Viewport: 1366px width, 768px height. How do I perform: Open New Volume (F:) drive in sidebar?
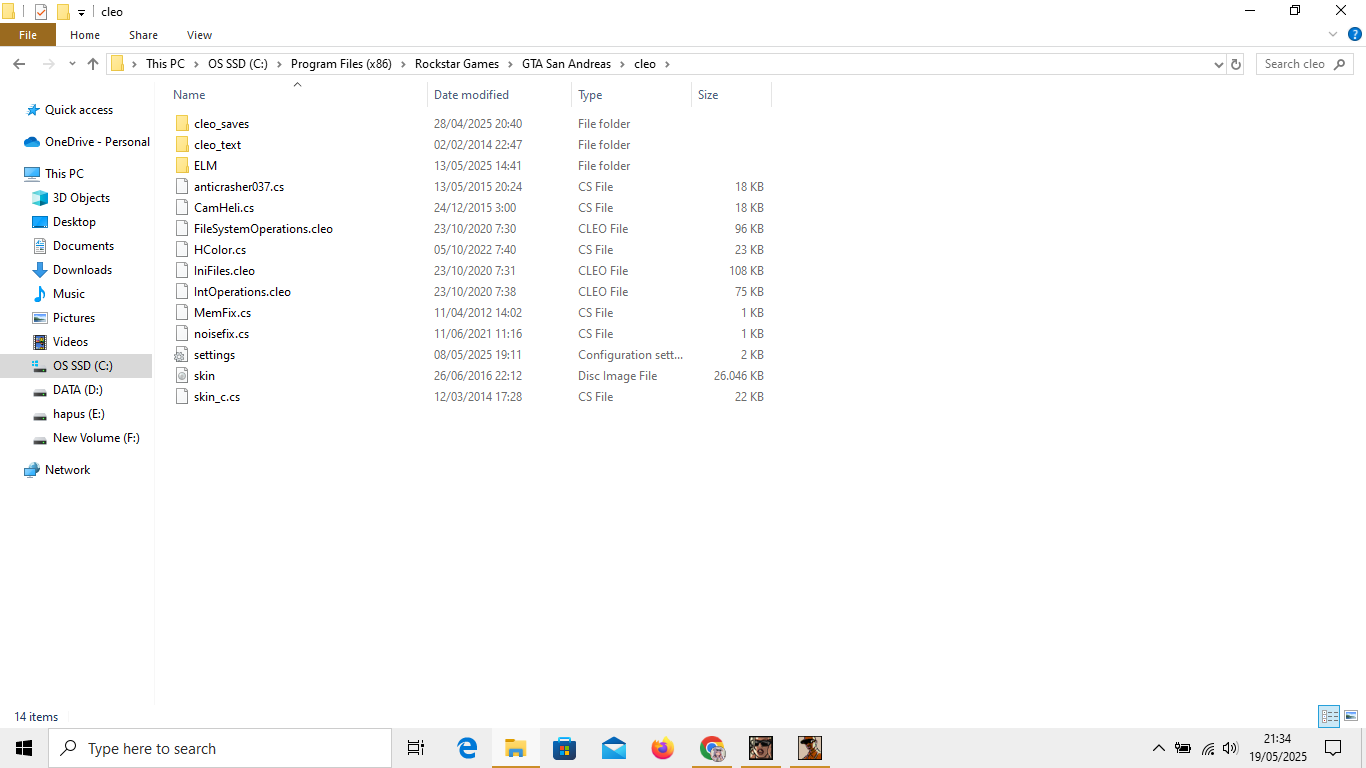point(96,438)
